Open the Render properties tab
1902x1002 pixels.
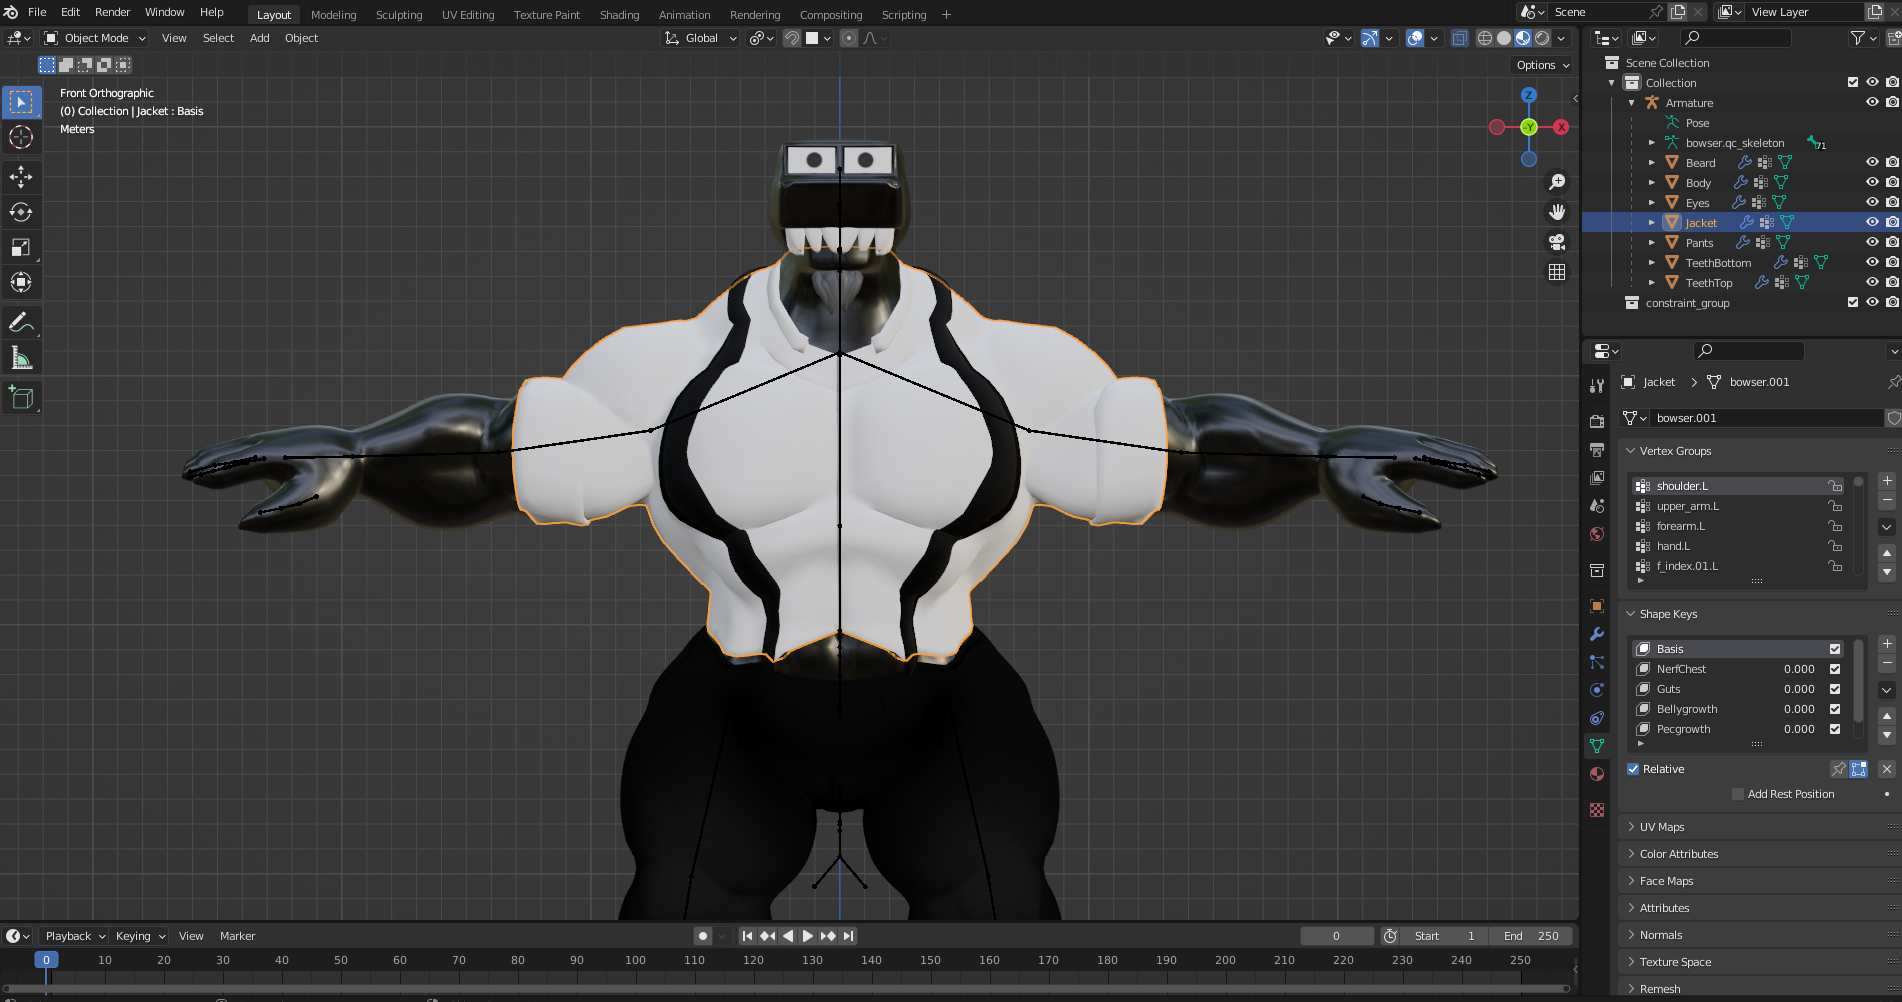click(x=1597, y=422)
